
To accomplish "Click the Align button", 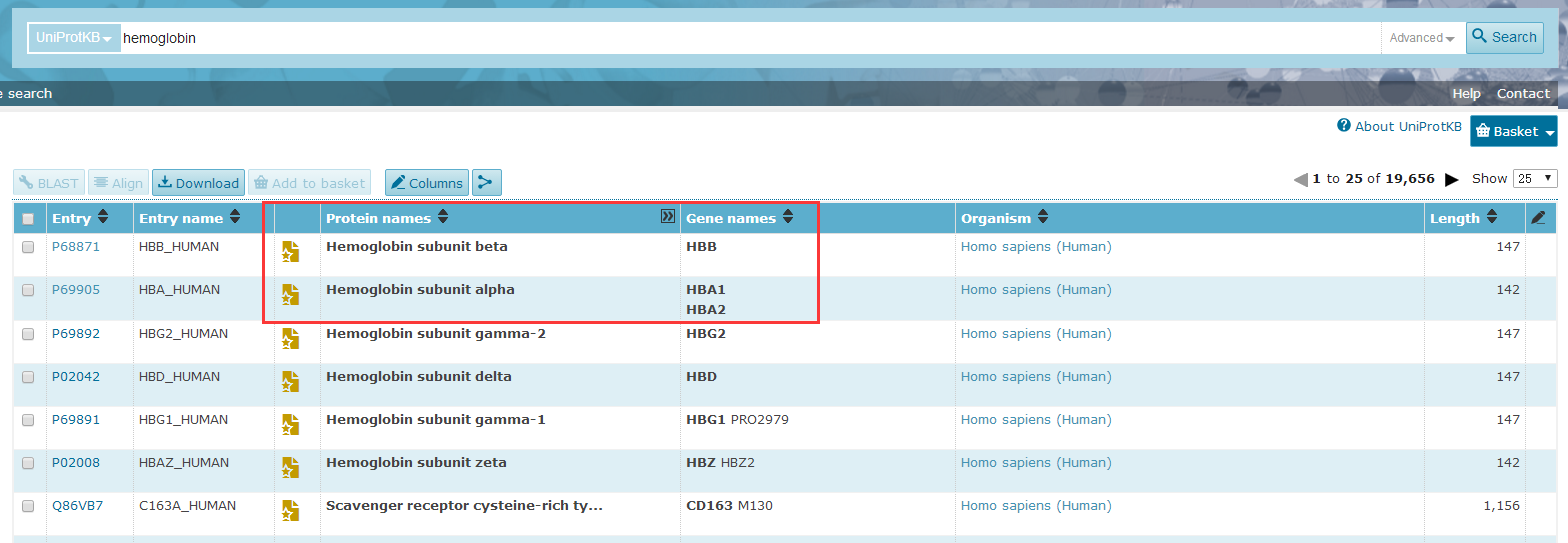I will (x=118, y=182).
